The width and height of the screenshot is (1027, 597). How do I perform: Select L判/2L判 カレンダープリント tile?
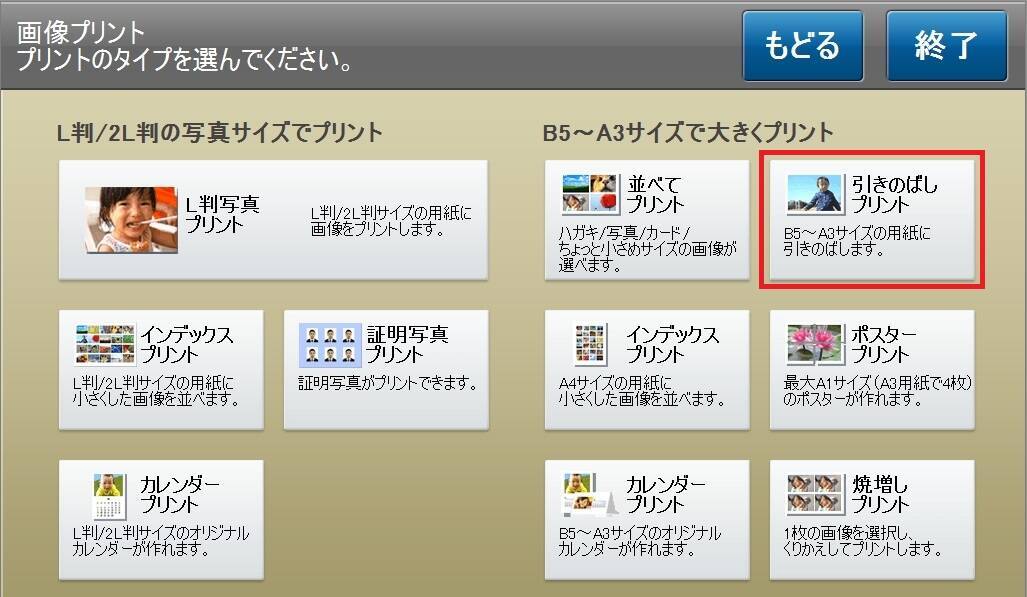[x=161, y=520]
